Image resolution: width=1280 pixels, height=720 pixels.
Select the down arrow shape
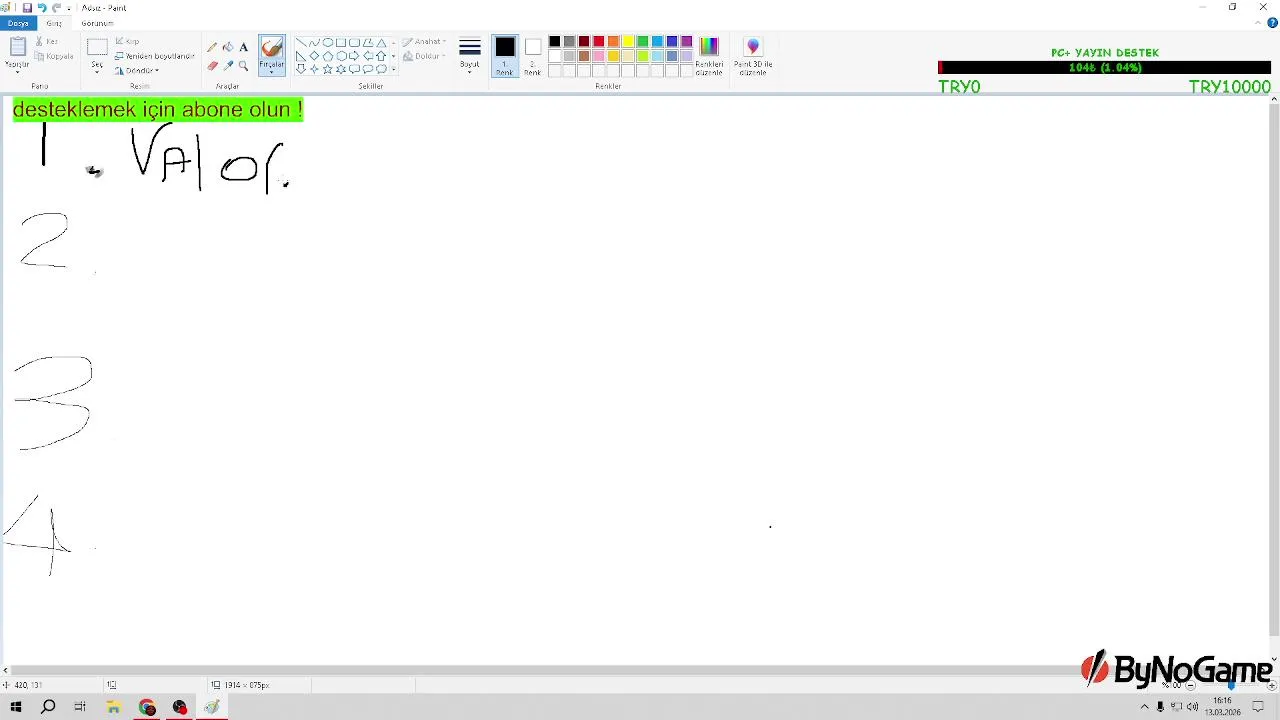coord(300,69)
